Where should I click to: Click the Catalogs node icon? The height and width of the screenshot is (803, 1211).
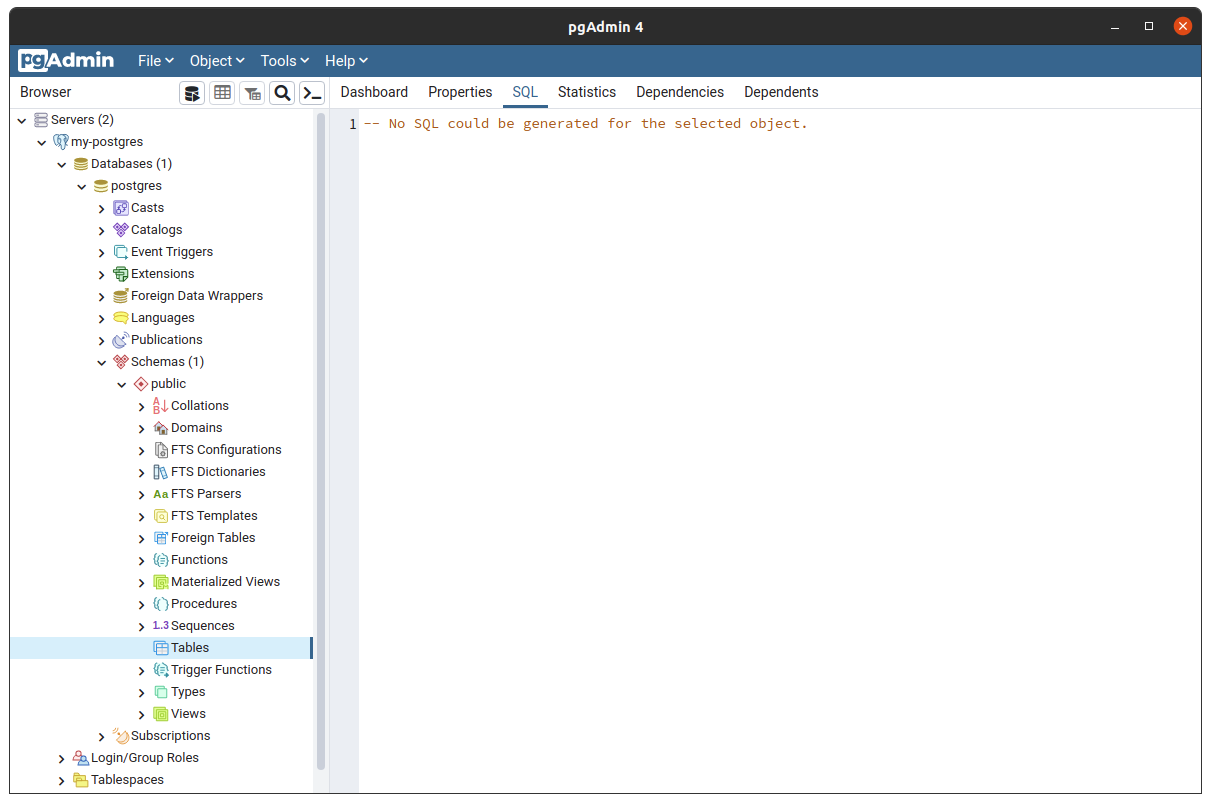(x=121, y=230)
